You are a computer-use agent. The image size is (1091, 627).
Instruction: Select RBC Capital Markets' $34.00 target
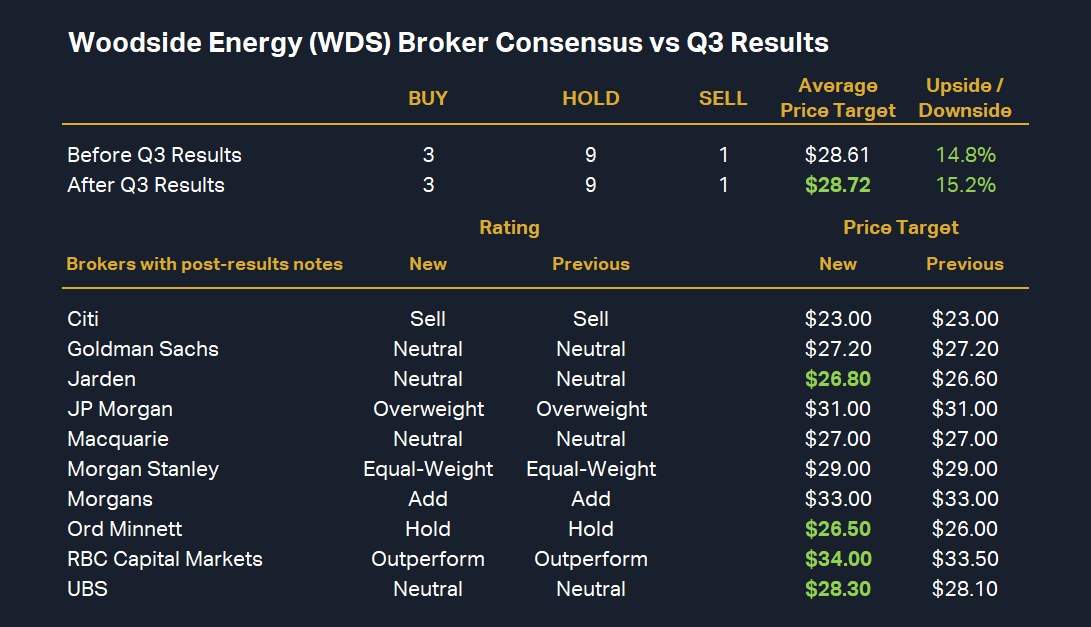838,559
